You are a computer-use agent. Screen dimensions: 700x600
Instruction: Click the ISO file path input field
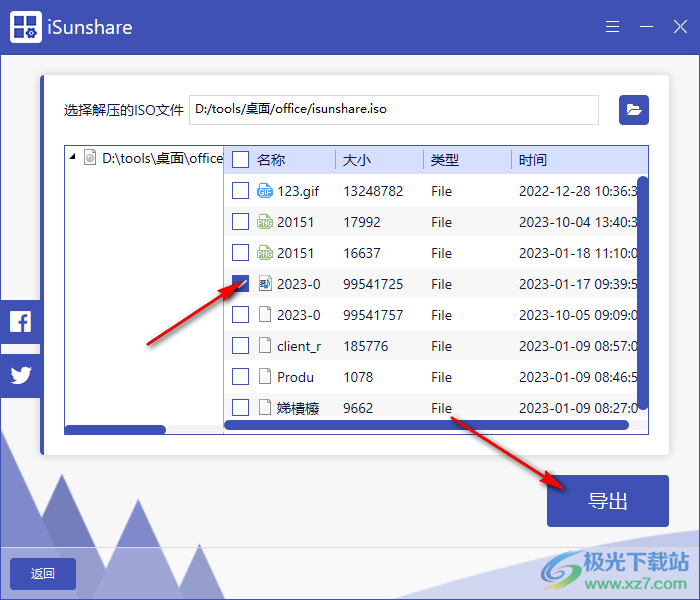click(x=394, y=110)
